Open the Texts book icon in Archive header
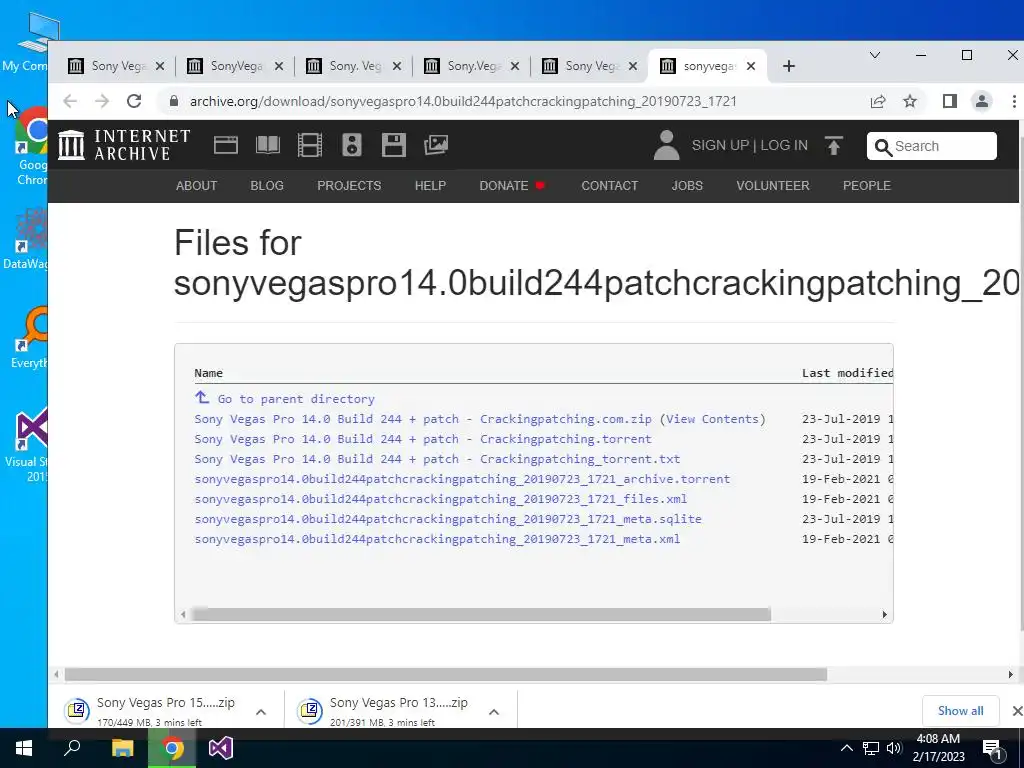 [x=268, y=144]
